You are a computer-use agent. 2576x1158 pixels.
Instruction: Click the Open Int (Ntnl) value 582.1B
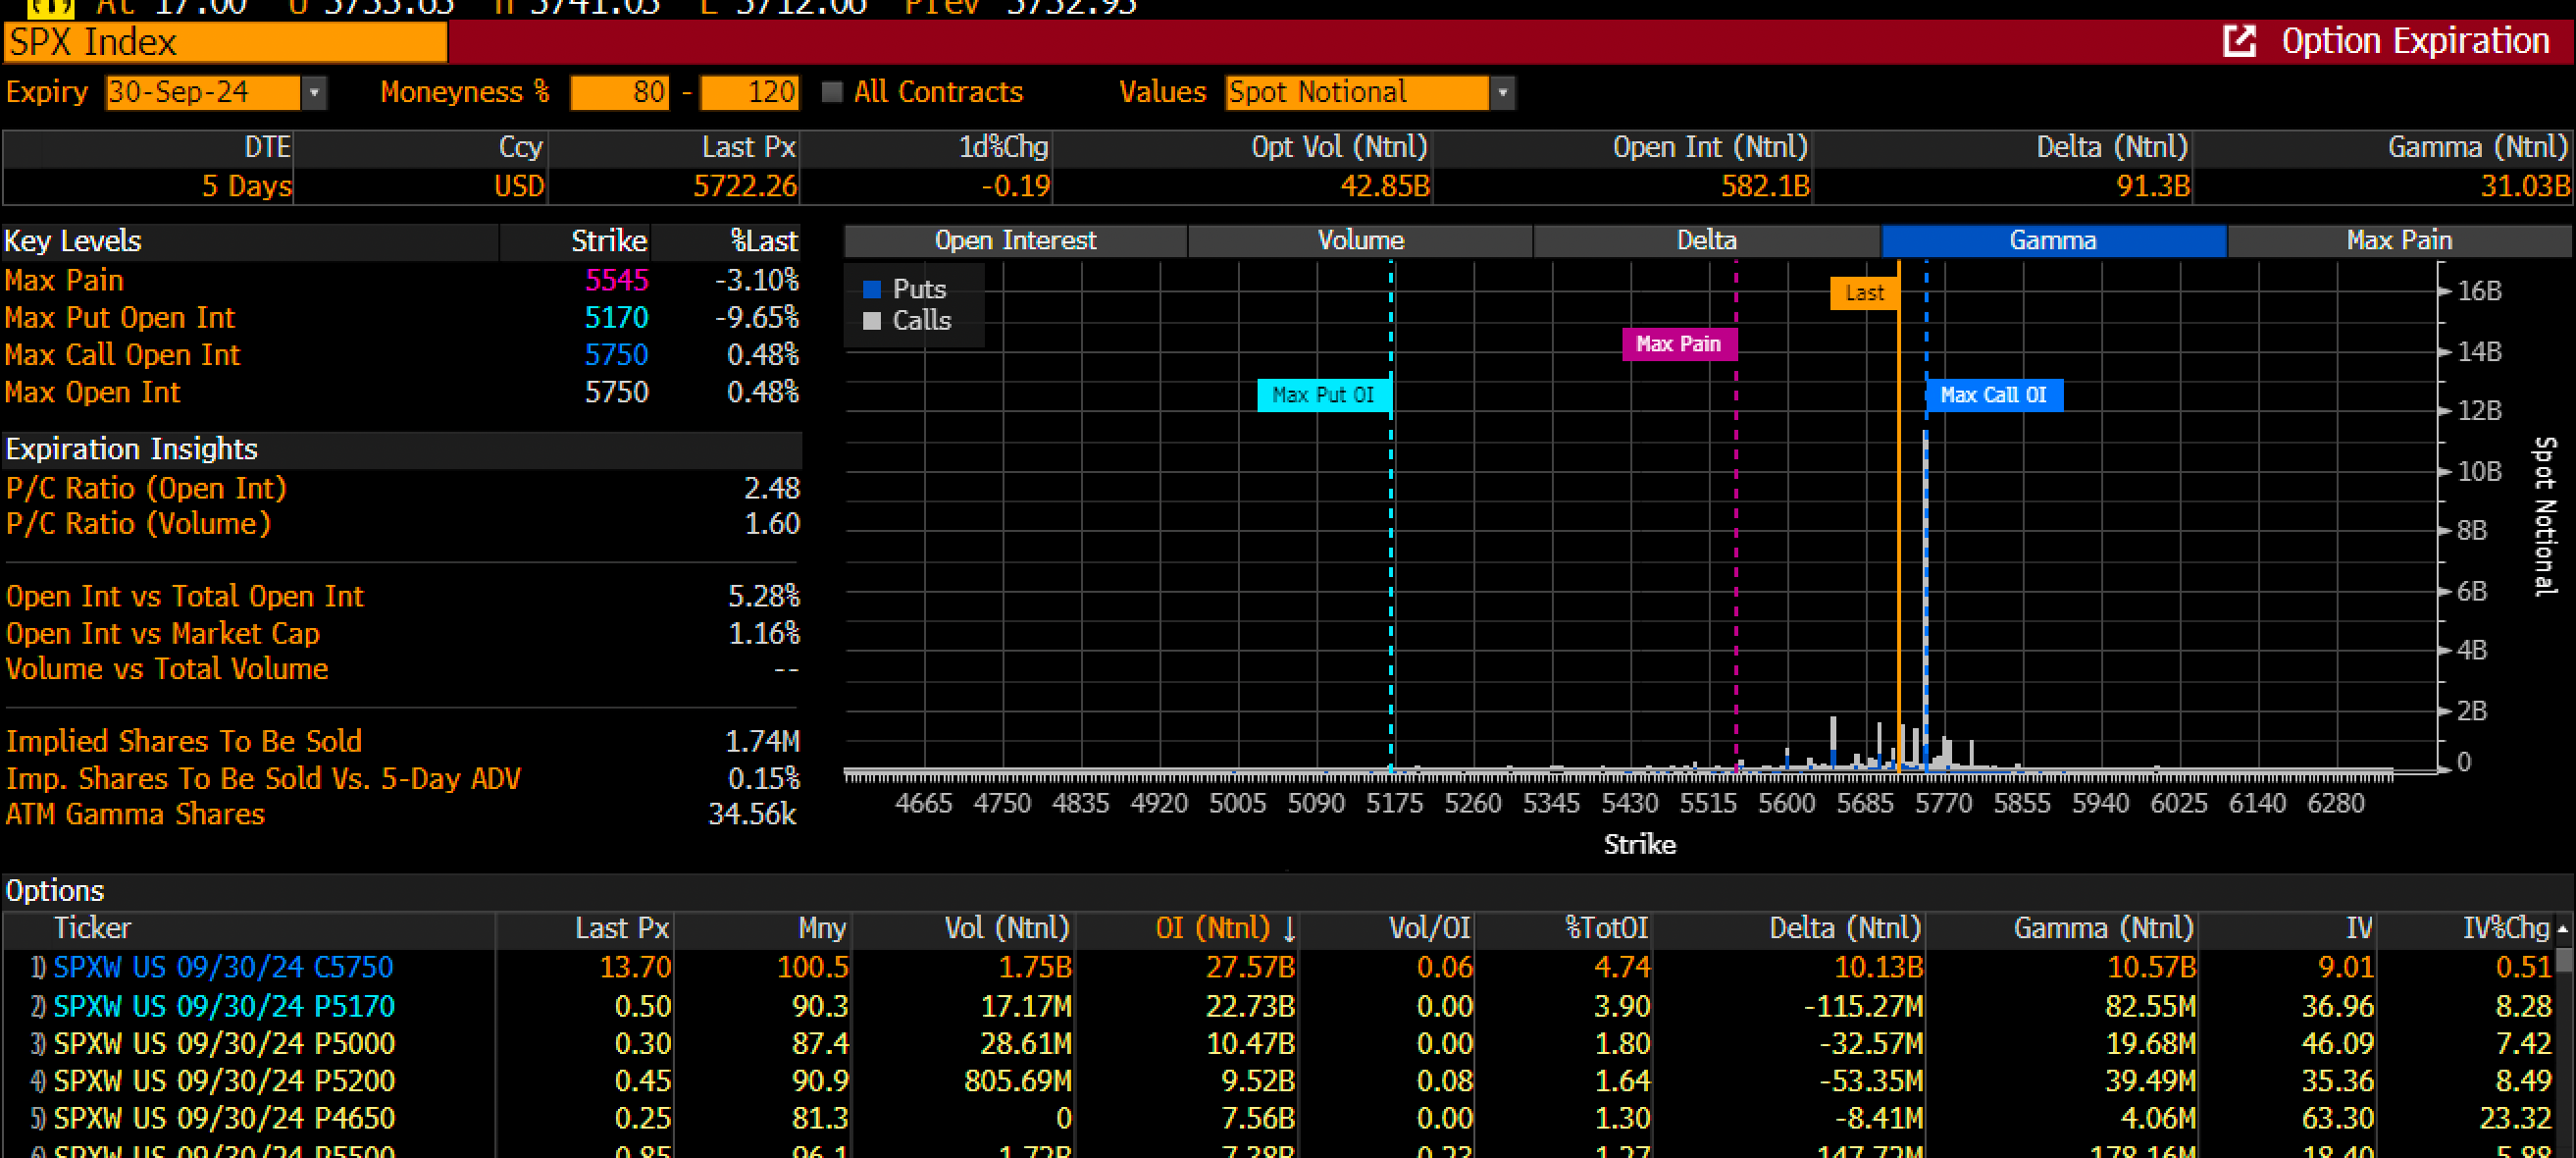tap(1764, 186)
